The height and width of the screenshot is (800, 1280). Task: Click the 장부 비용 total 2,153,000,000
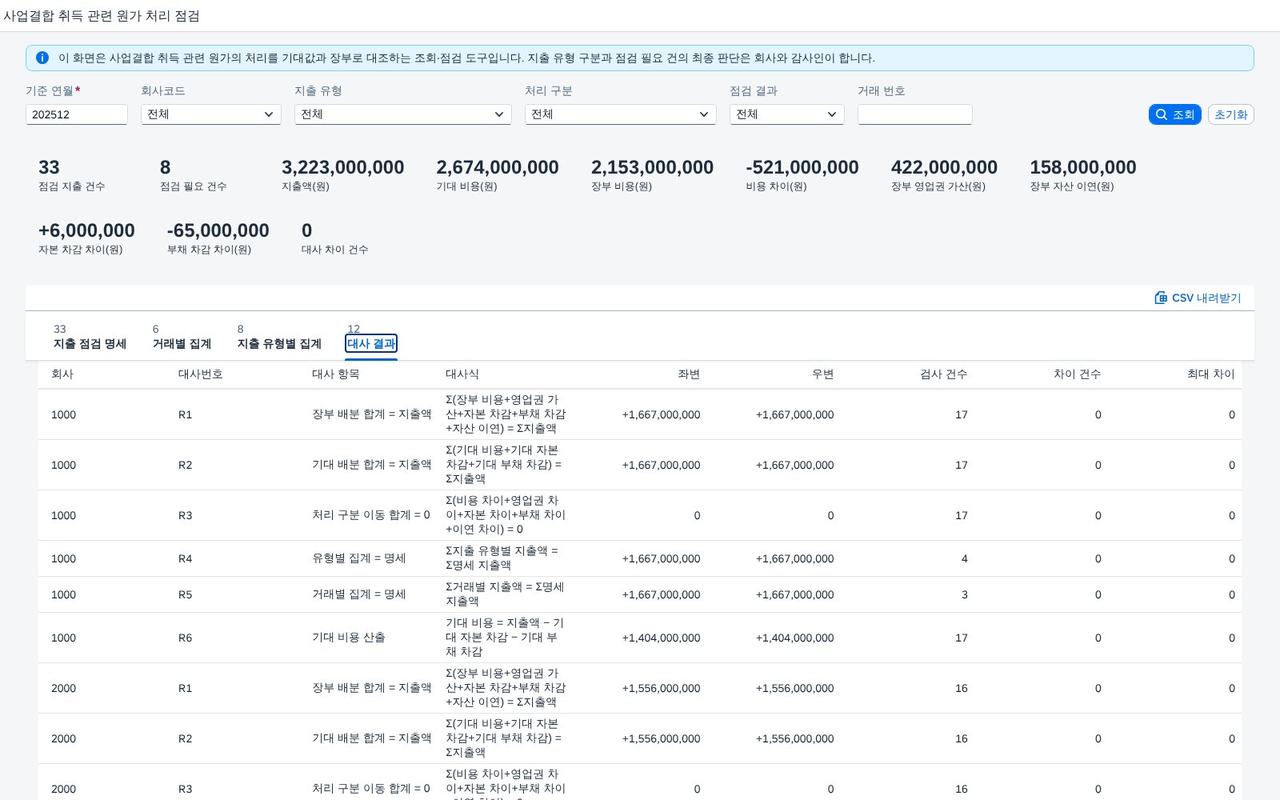click(x=652, y=167)
